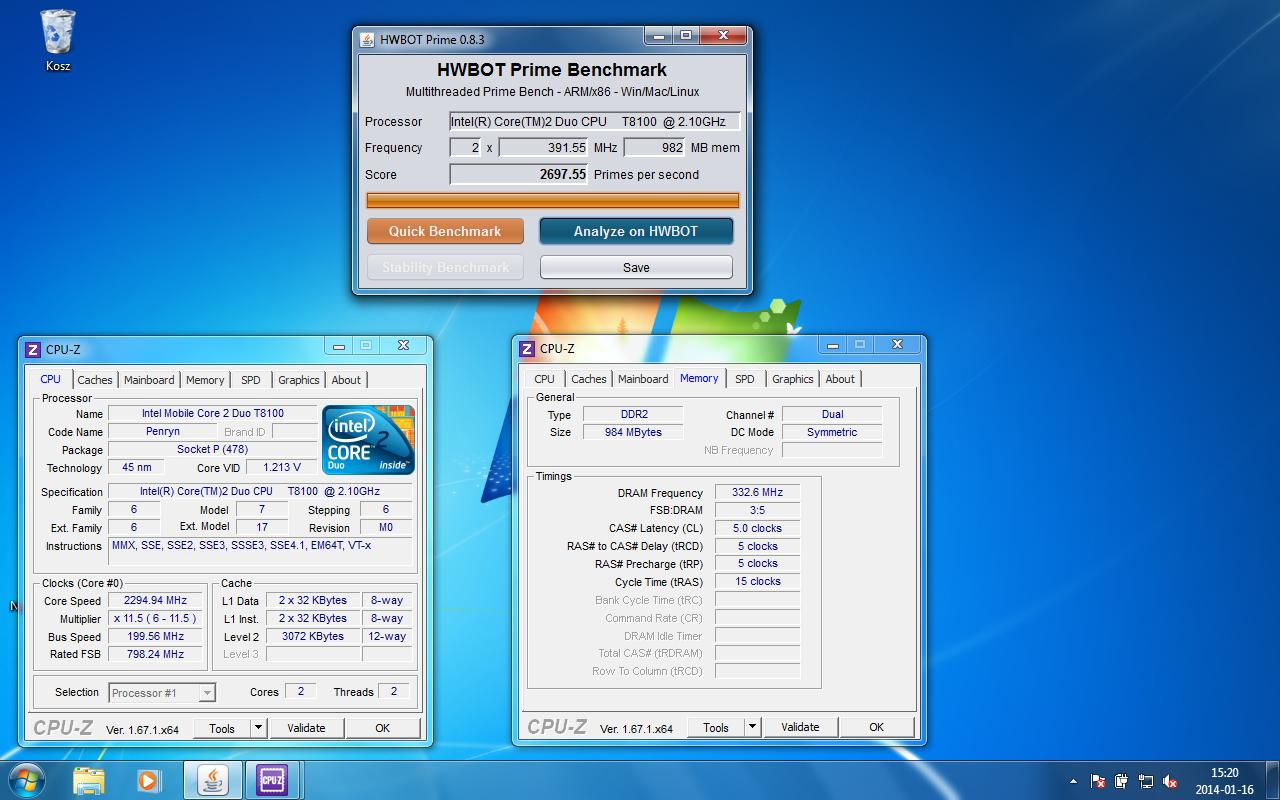Image resolution: width=1280 pixels, height=800 pixels.
Task: Click the Intel Core 2 Duo logo
Action: (368, 440)
